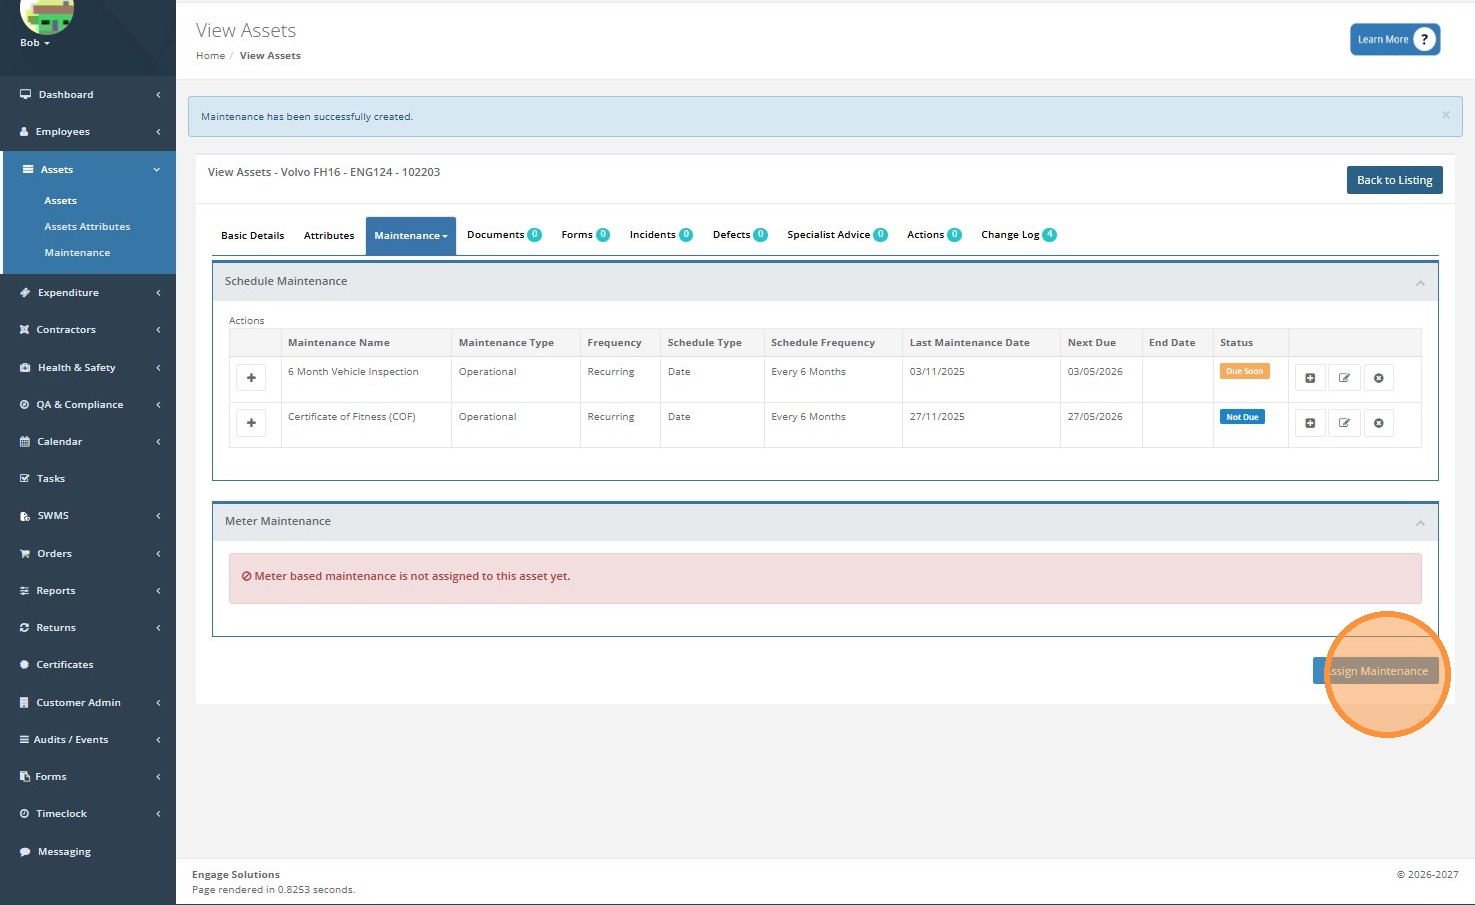Viewport: 1475px width, 905px height.
Task: Collapse the Meter Maintenance panel
Action: [1420, 523]
